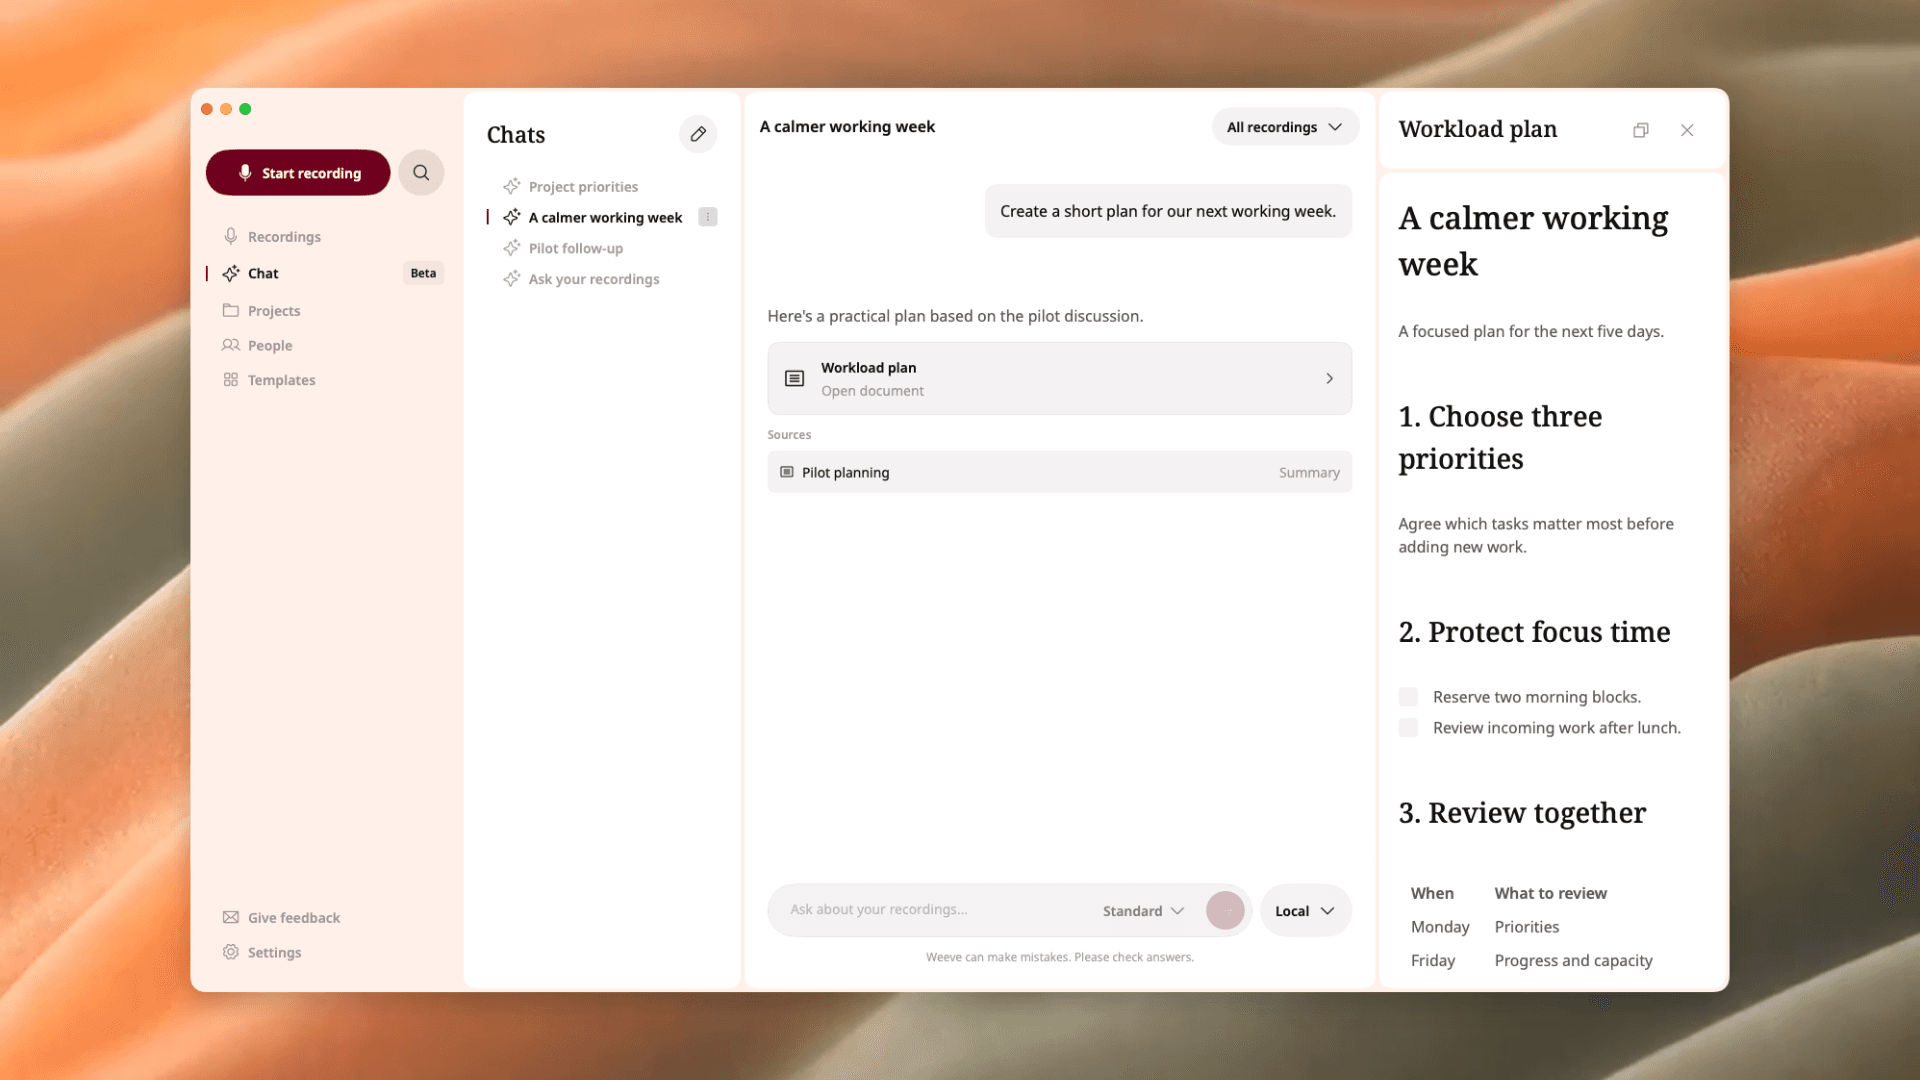Click the People icon in sidebar
This screenshot has height=1080, width=1920.
coord(231,345)
